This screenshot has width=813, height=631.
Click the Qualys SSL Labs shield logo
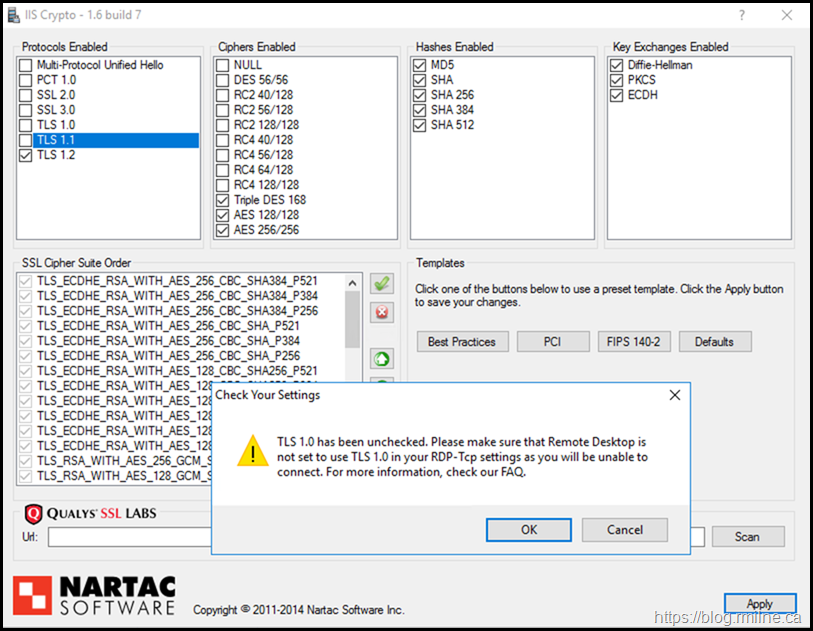point(33,515)
